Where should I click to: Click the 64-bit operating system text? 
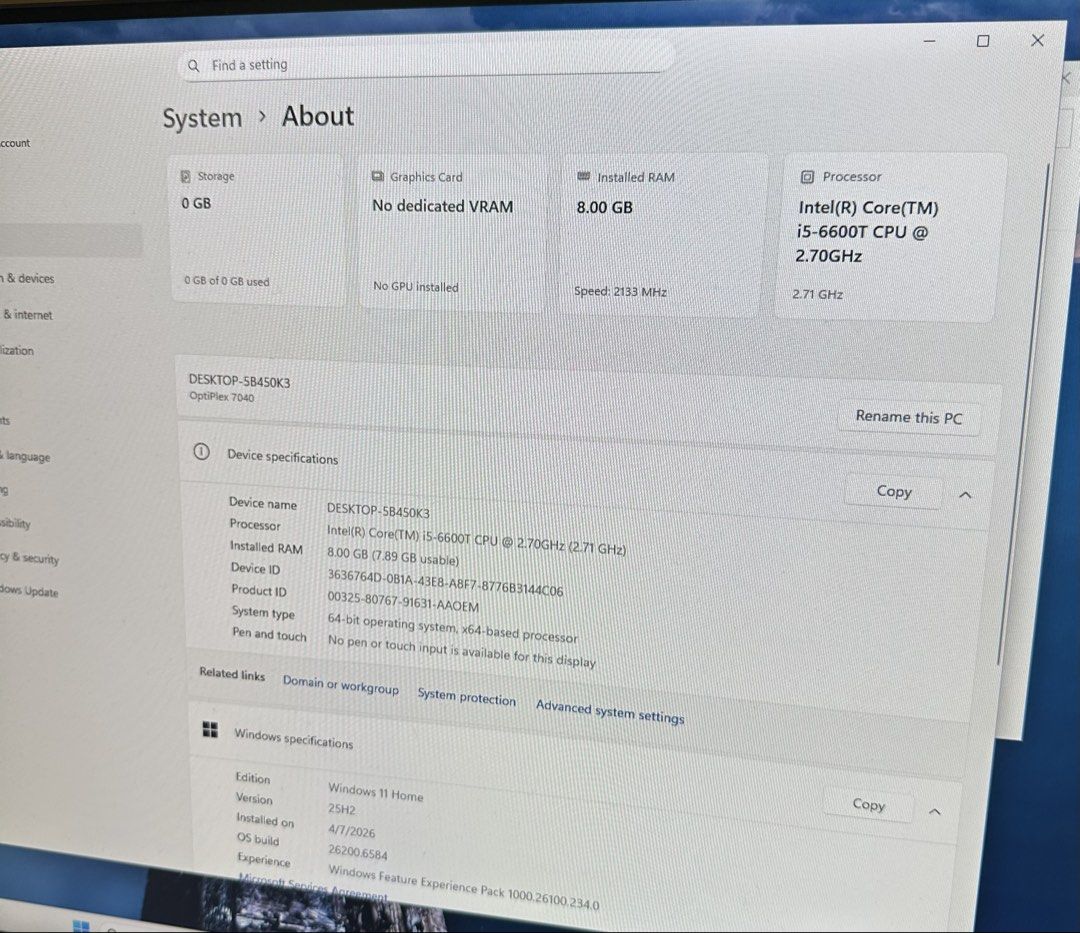(x=452, y=627)
